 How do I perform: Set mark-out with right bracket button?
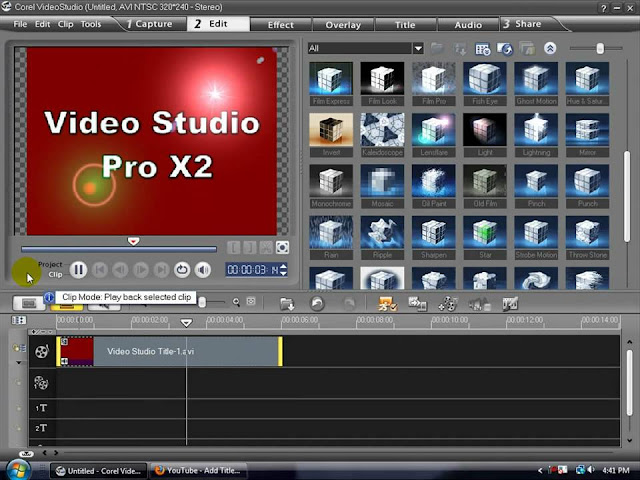pyautogui.click(x=250, y=247)
